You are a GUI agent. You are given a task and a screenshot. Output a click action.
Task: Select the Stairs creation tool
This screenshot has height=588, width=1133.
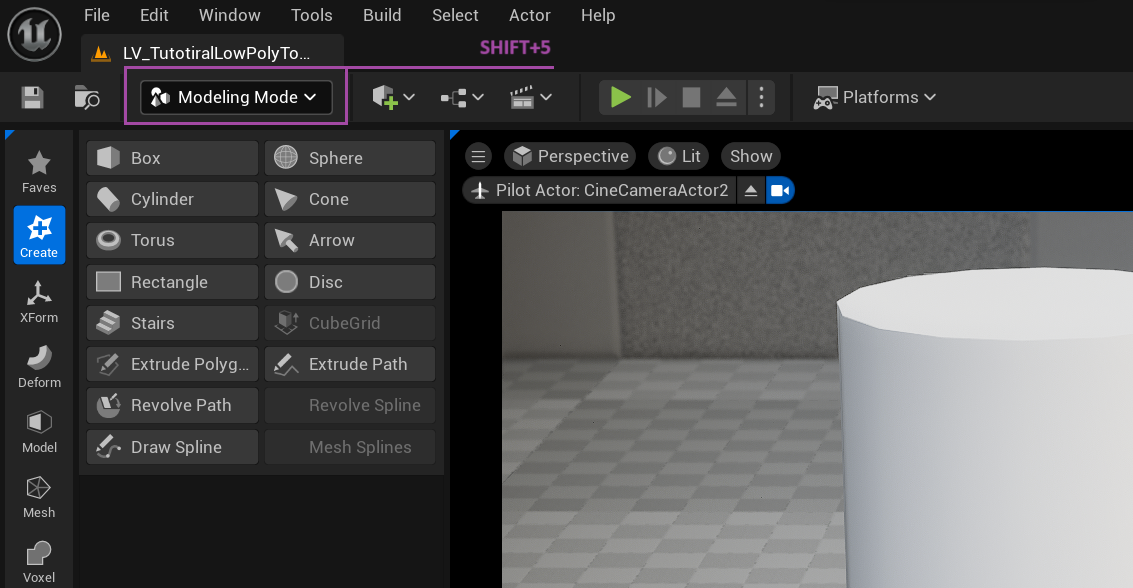point(171,322)
